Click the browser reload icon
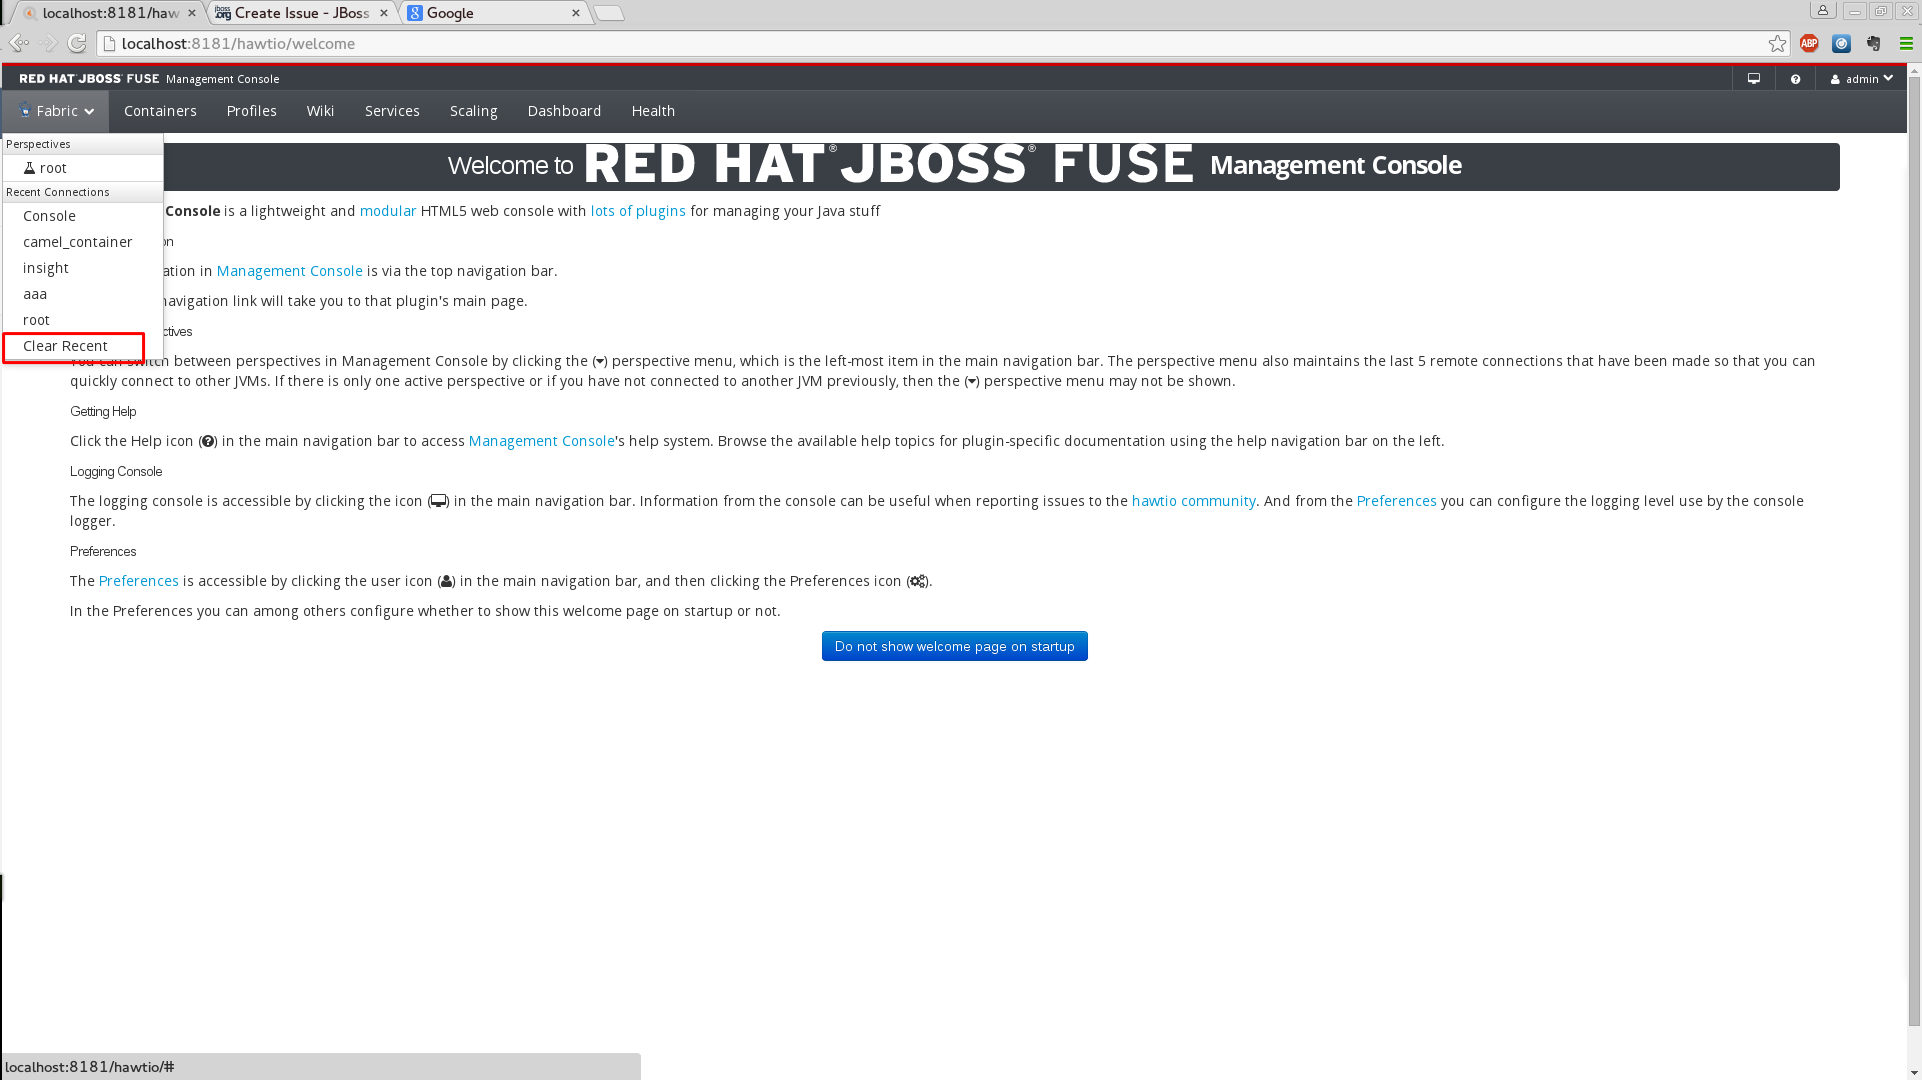The width and height of the screenshot is (1922, 1080). (x=77, y=43)
